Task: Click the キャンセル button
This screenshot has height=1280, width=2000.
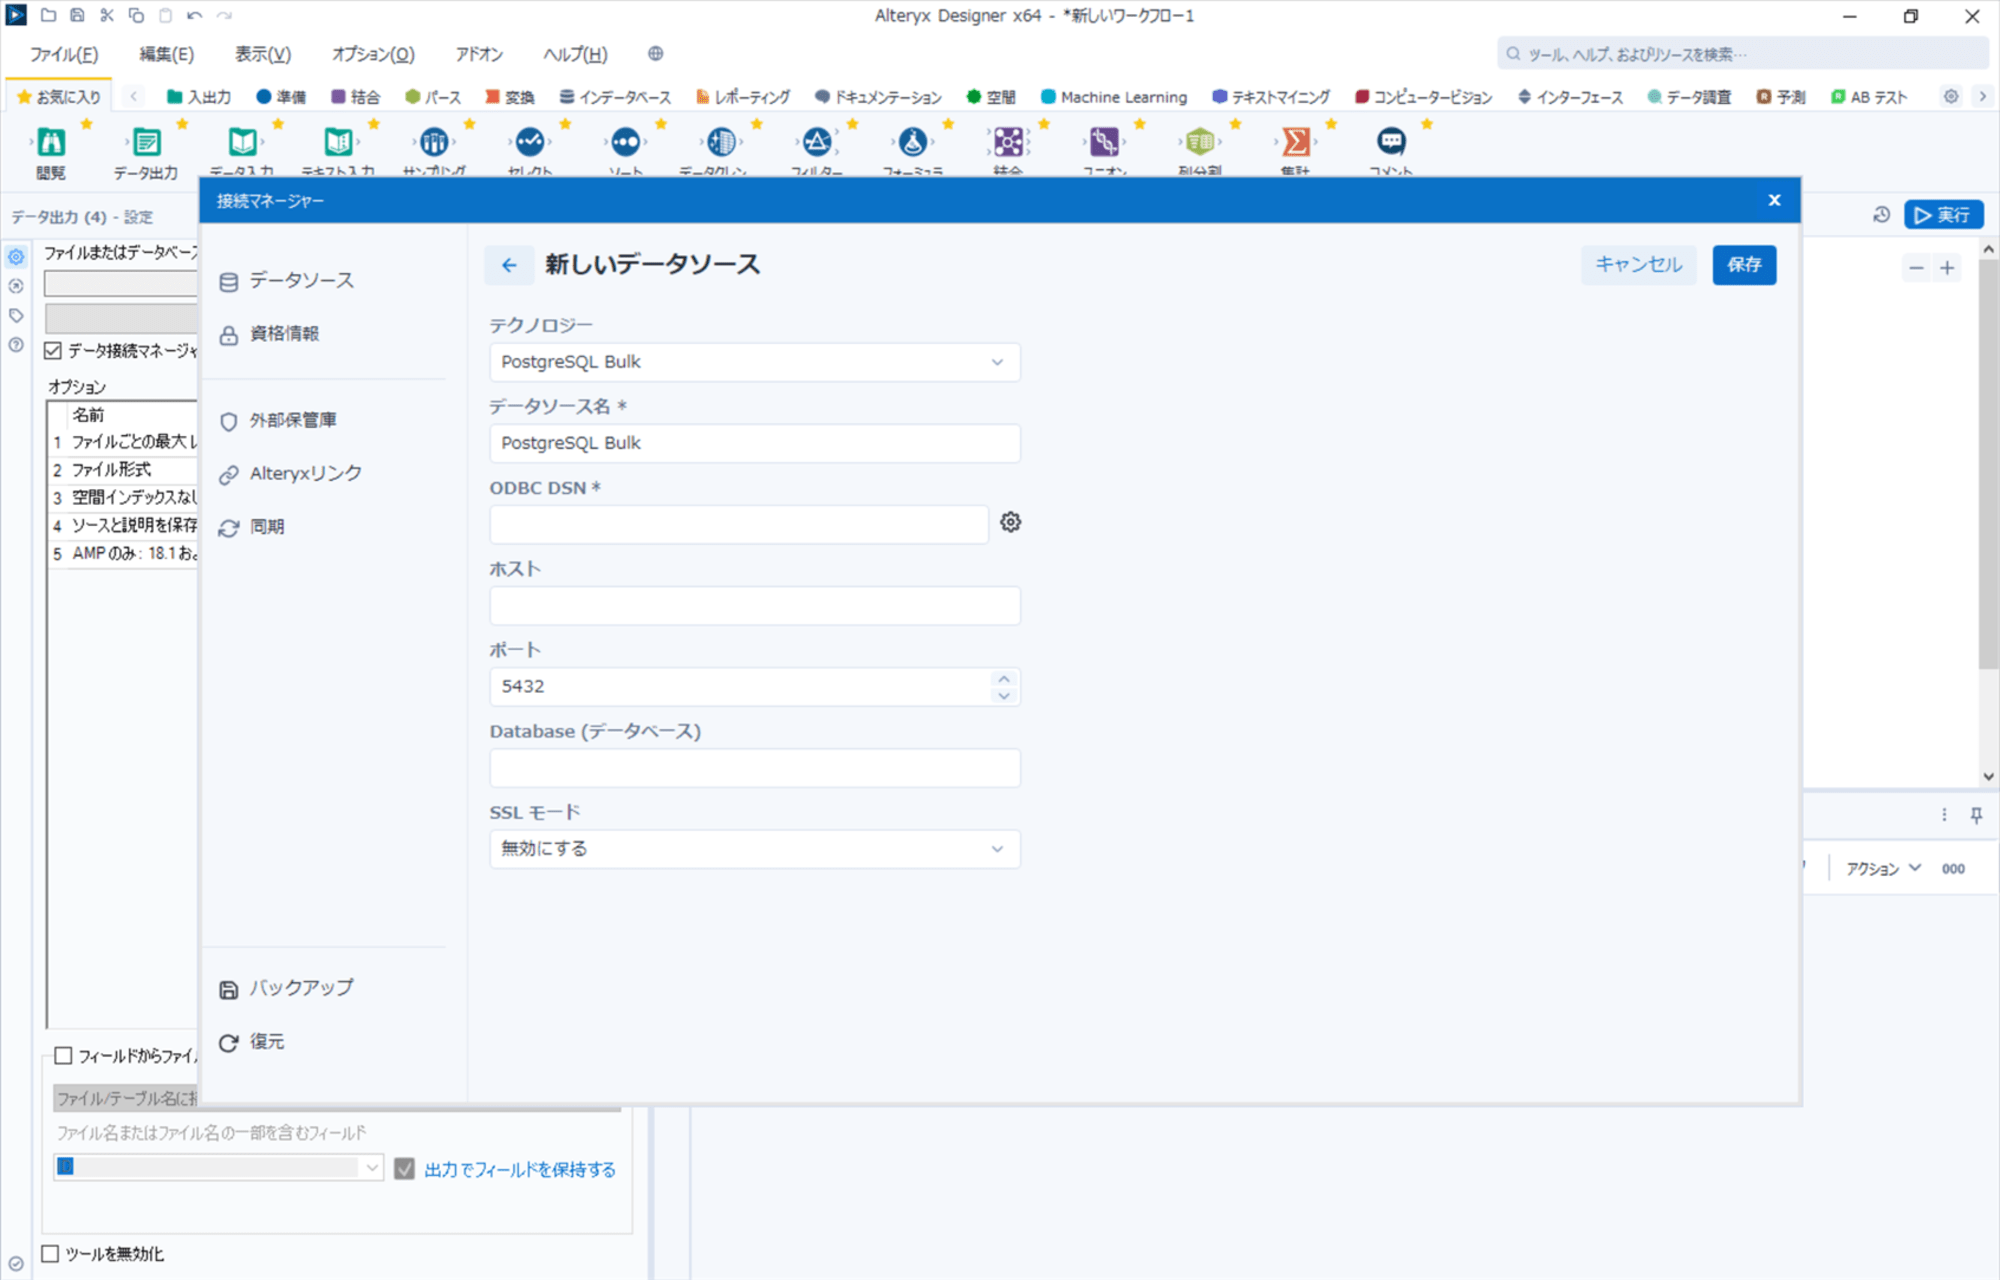Action: 1638,265
